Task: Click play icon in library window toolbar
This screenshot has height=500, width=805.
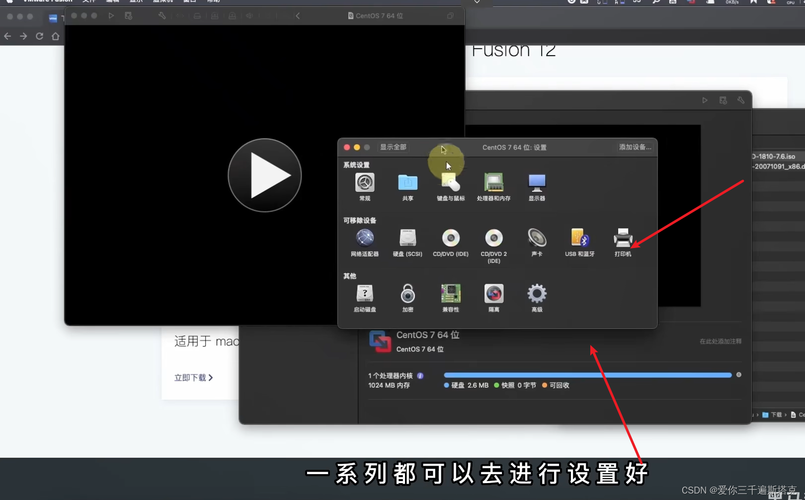Action: pos(705,100)
